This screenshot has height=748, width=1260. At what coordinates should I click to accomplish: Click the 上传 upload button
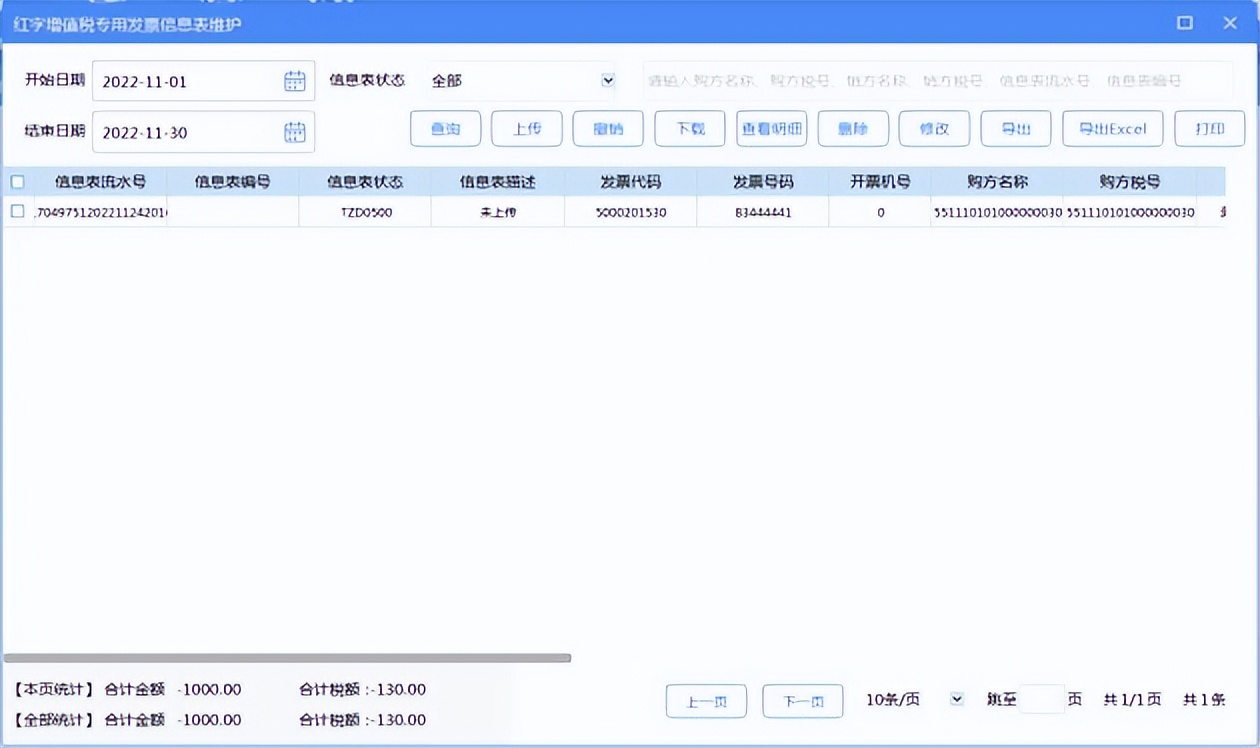click(x=527, y=128)
